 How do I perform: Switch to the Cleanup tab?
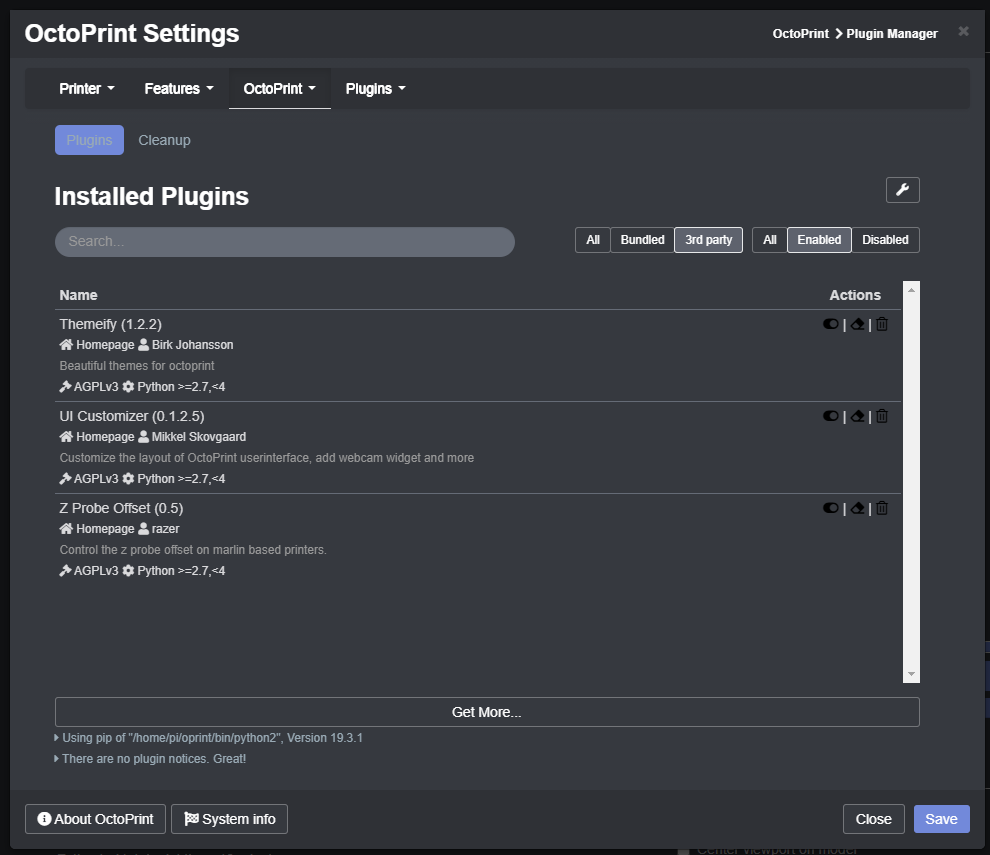click(x=164, y=139)
